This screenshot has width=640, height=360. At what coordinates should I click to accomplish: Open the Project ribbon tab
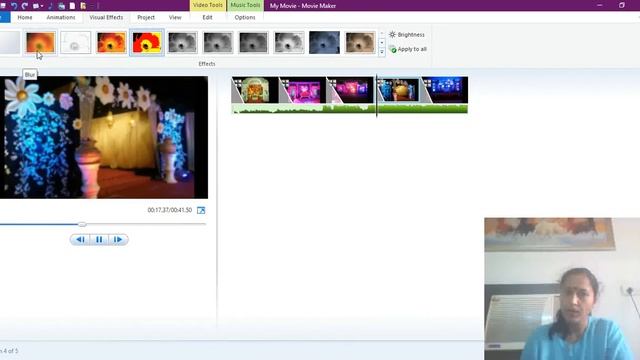146,18
